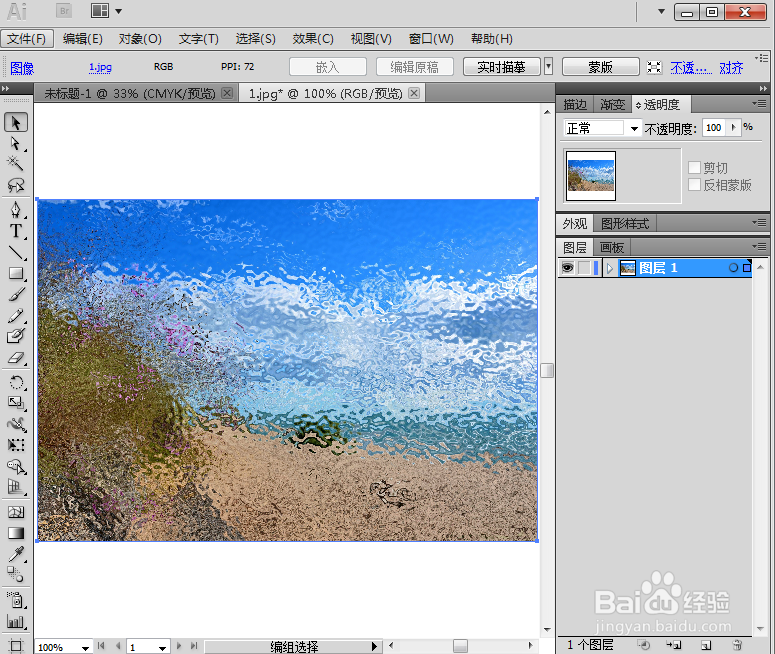The height and width of the screenshot is (654, 775).
Task: Select the Type tool
Action: pyautogui.click(x=16, y=231)
